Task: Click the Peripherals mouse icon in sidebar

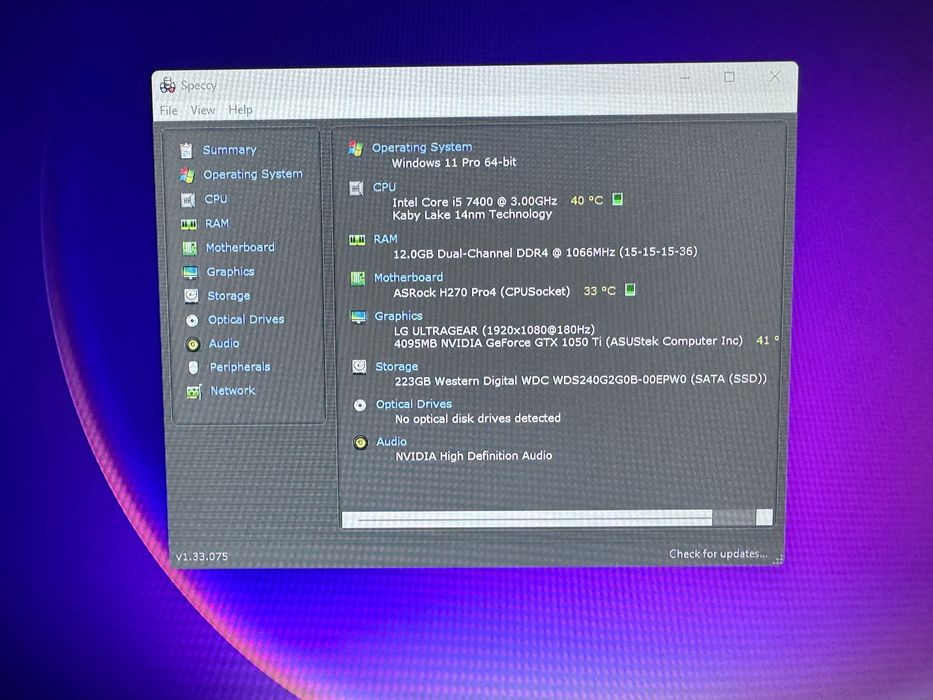Action: pos(193,368)
